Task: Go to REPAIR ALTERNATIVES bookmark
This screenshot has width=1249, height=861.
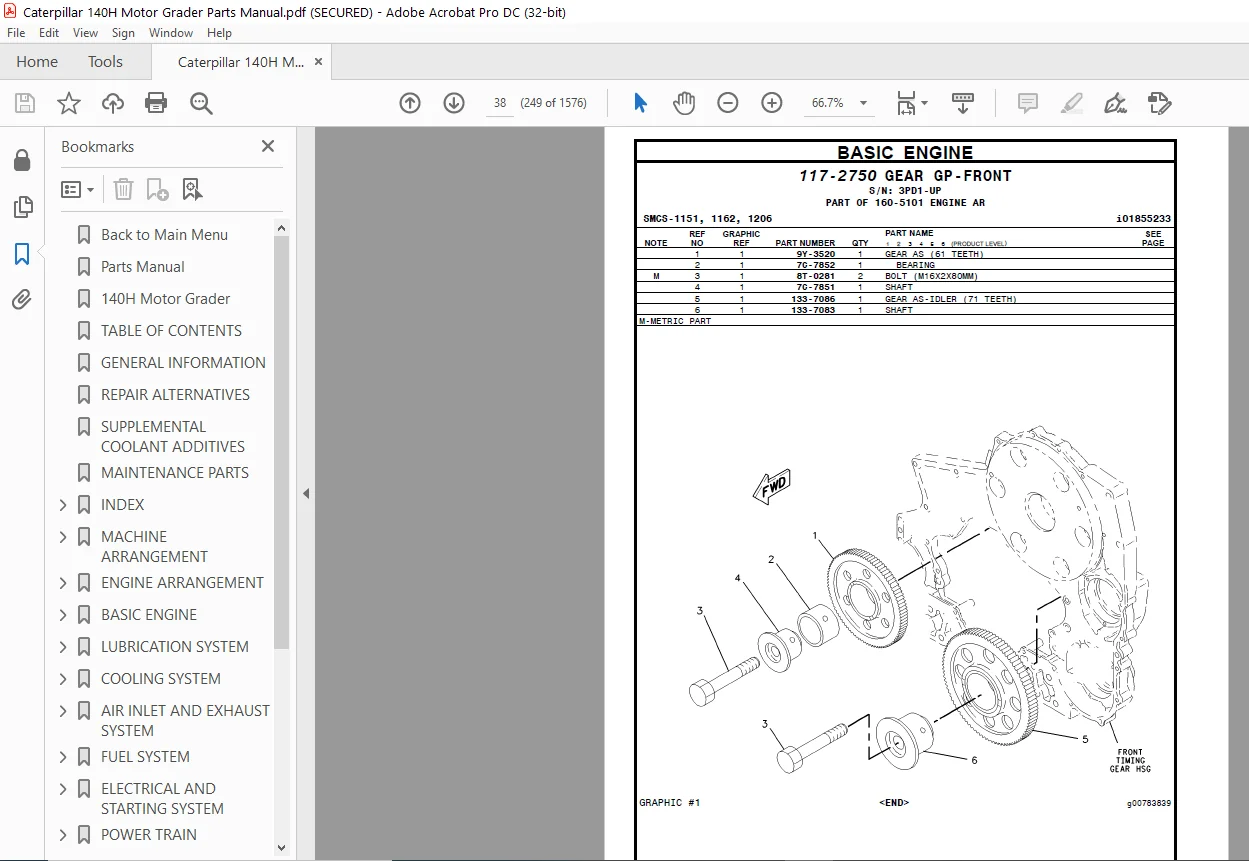Action: [175, 395]
